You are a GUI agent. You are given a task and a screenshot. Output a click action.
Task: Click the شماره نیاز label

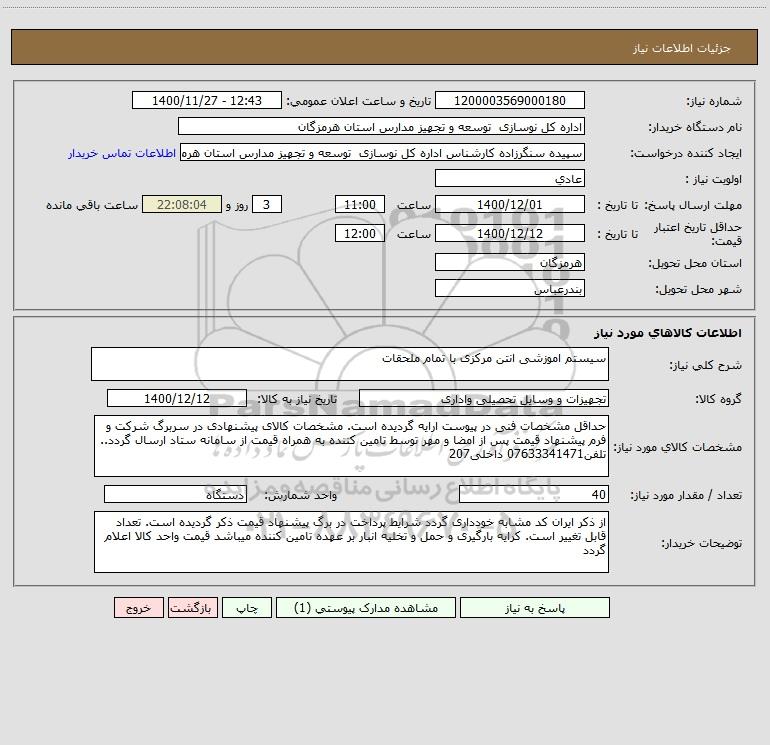[x=714, y=102]
